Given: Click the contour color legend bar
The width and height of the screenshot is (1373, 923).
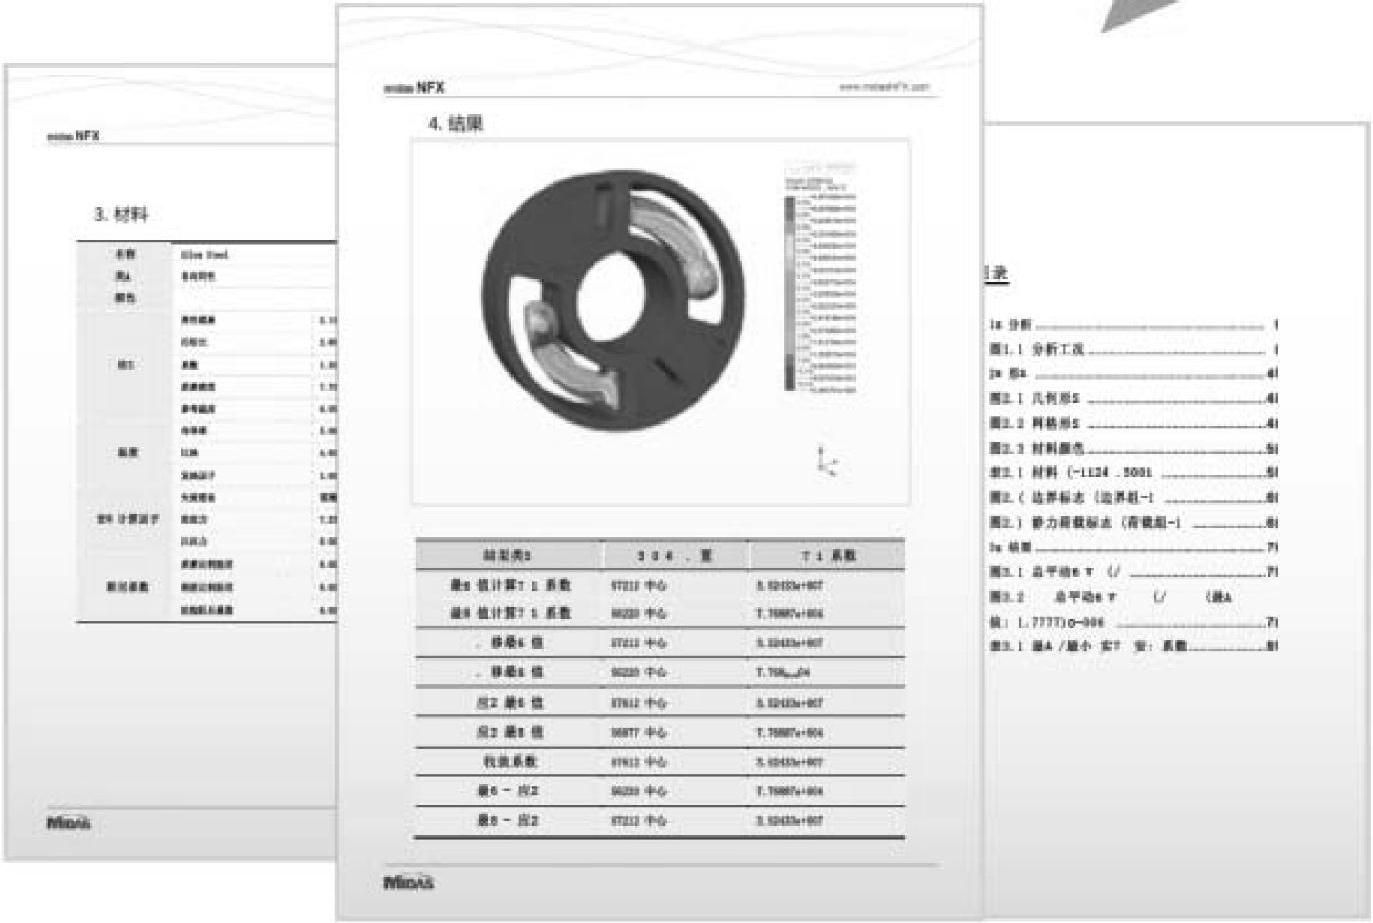Looking at the screenshot, I should point(790,293).
